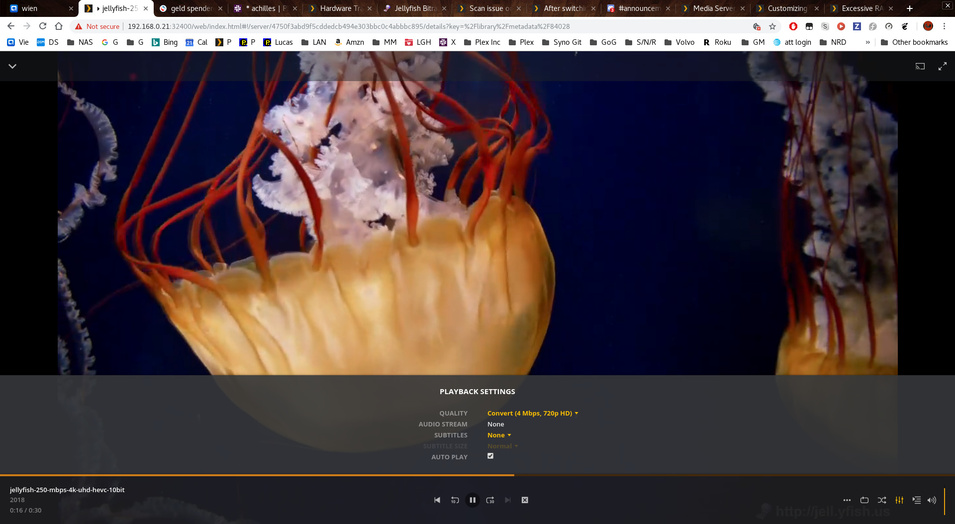
Task: Open the Lucas bookmark
Action: click(278, 42)
